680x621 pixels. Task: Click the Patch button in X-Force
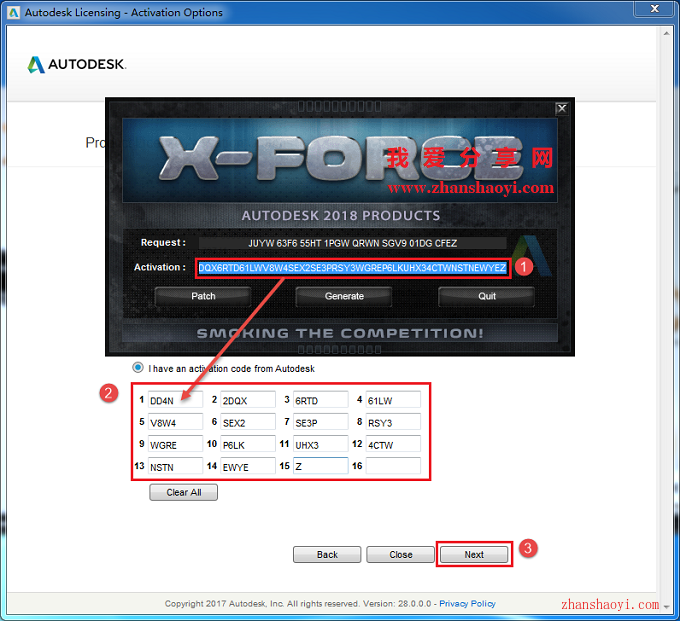click(203, 297)
